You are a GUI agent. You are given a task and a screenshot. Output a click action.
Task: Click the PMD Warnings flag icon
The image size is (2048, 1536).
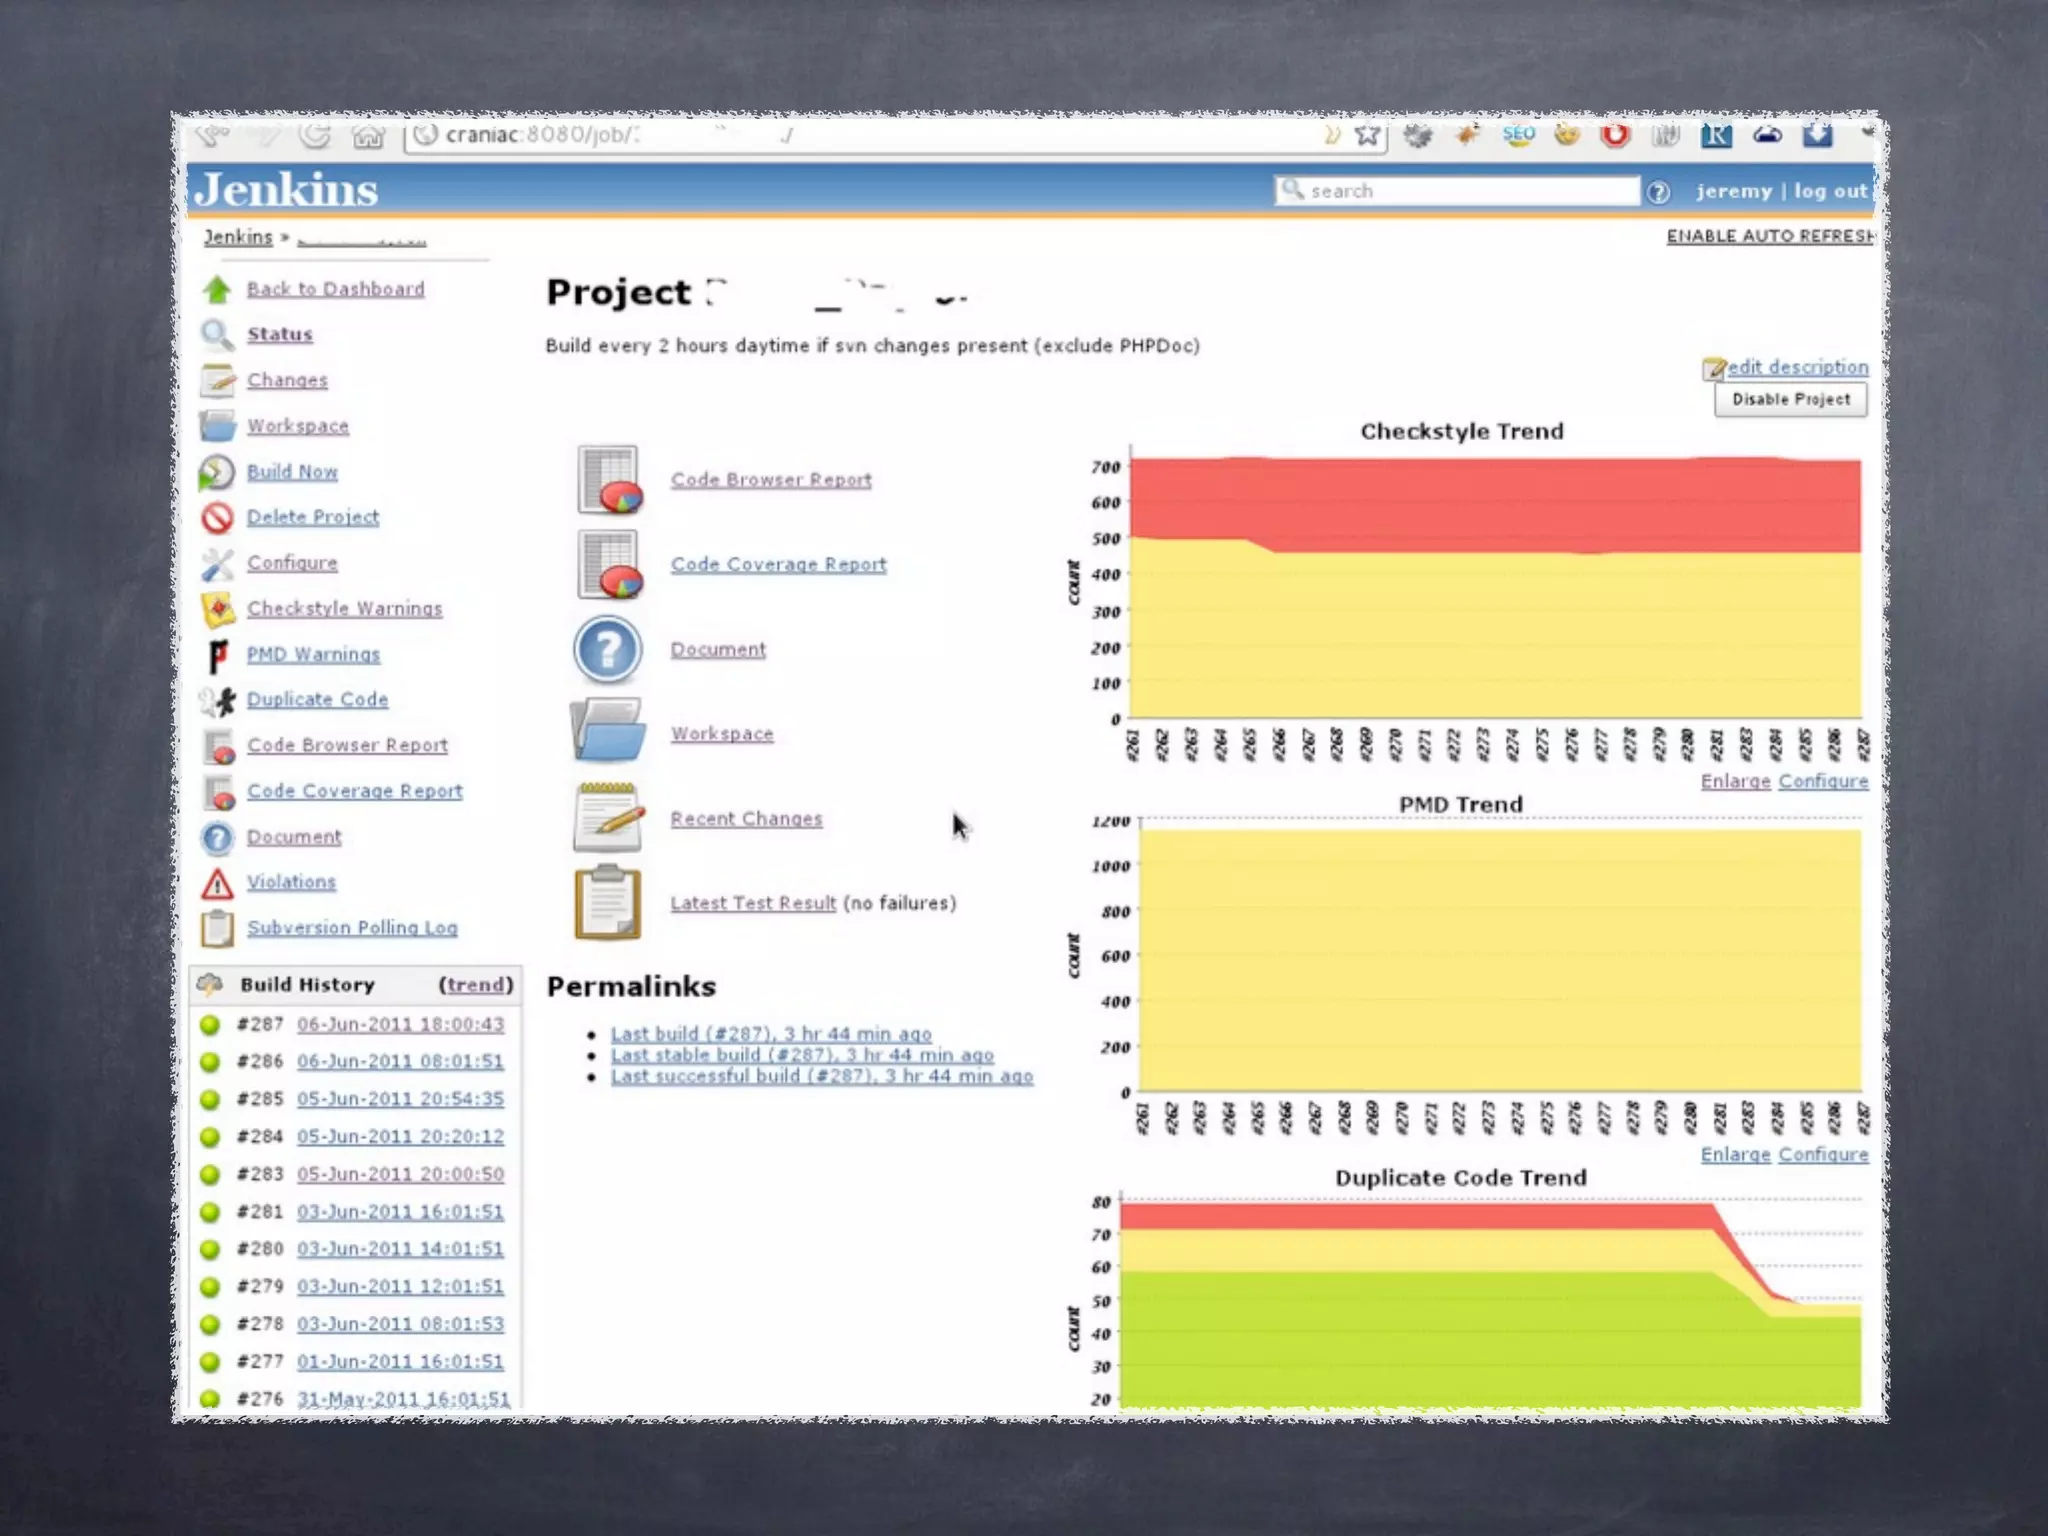point(216,655)
